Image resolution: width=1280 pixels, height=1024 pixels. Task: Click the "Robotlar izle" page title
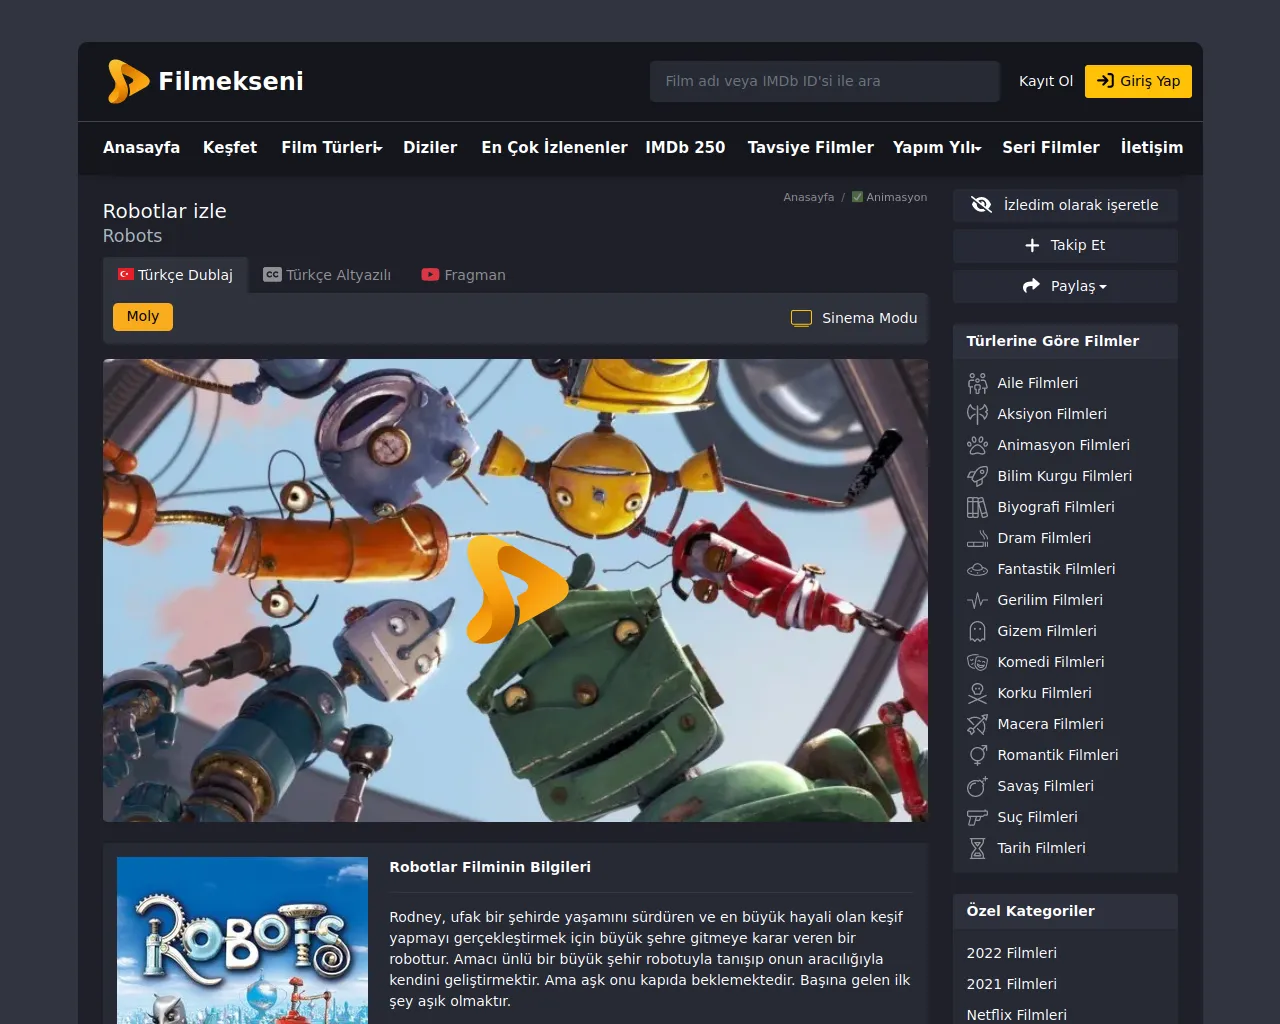click(x=165, y=211)
